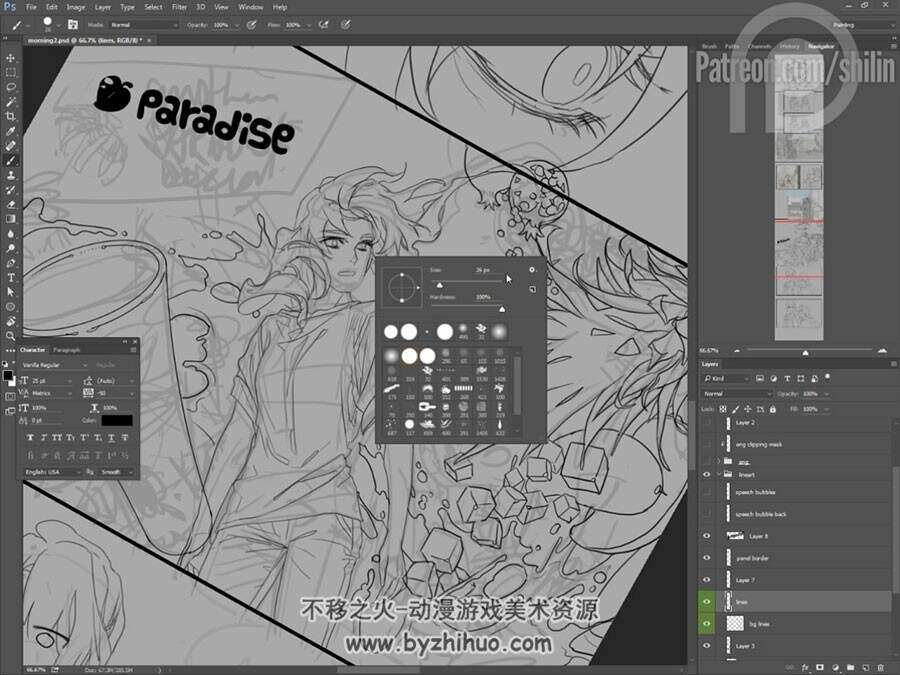Select the Lasso tool
This screenshot has height=675, width=900.
click(x=10, y=87)
